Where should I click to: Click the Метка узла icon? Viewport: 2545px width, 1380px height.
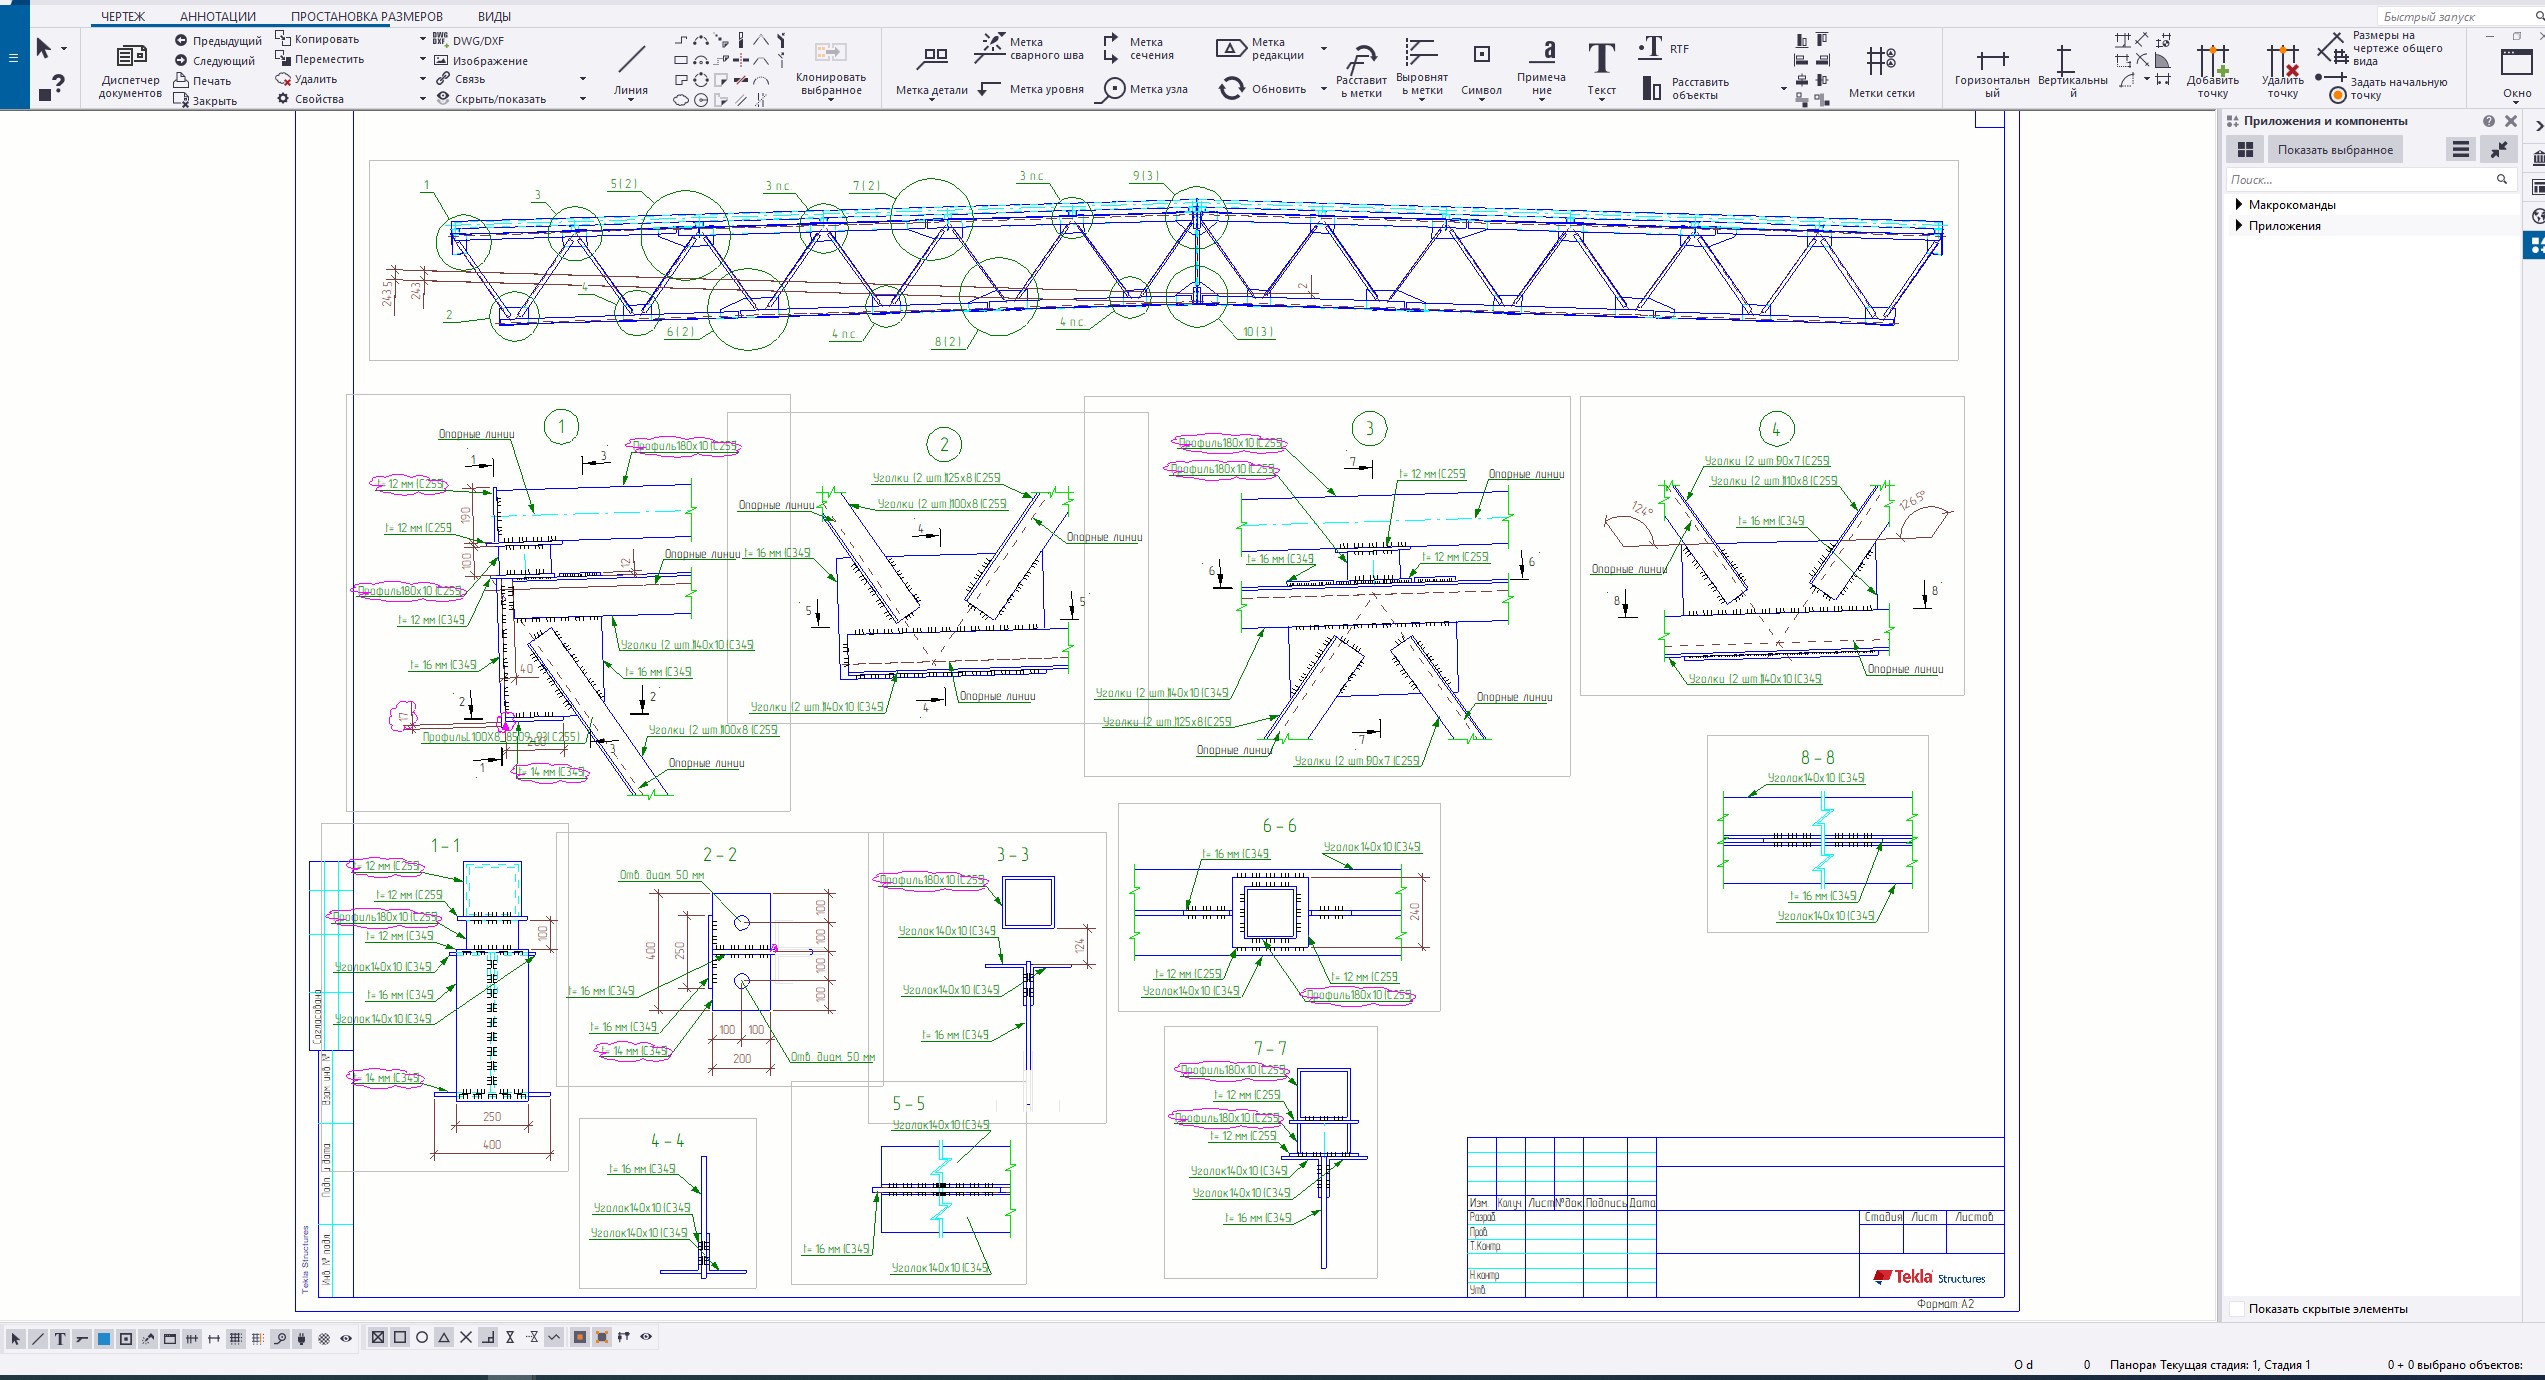[1112, 90]
